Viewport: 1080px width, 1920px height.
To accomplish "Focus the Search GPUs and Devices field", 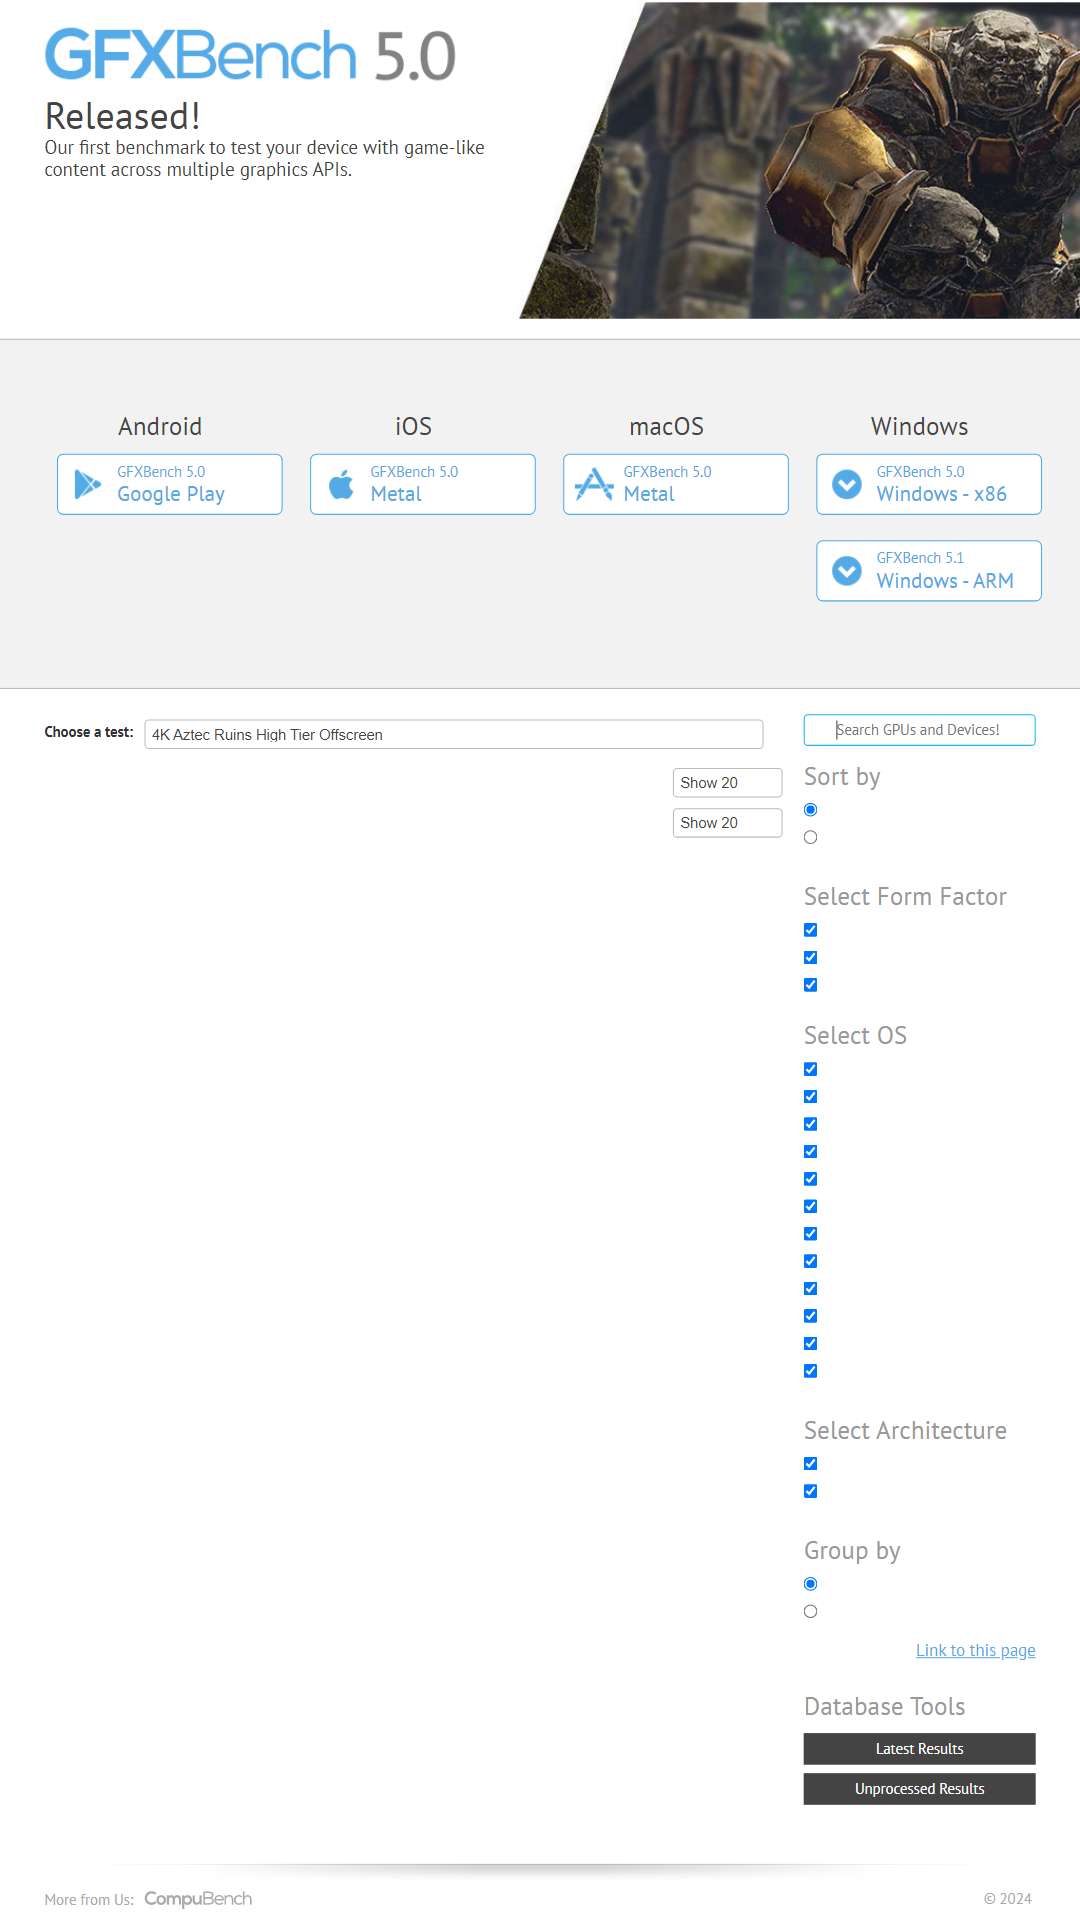I will [919, 730].
